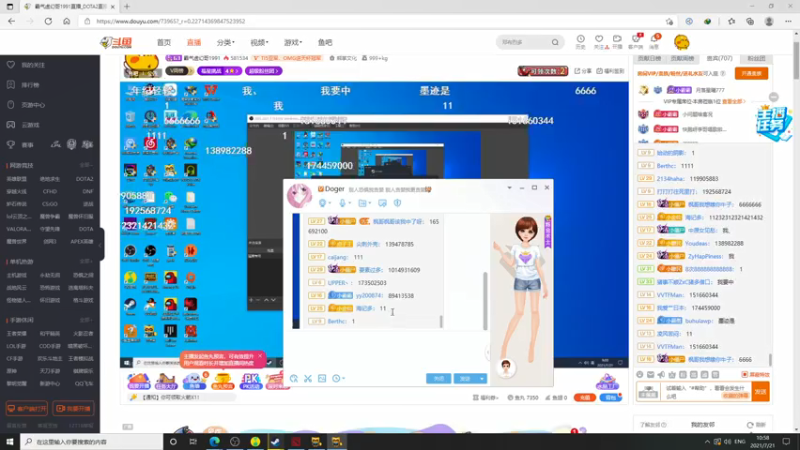Screen dimensions: 800x450
Task: Open the watch history clock icon
Action: tap(581, 42)
